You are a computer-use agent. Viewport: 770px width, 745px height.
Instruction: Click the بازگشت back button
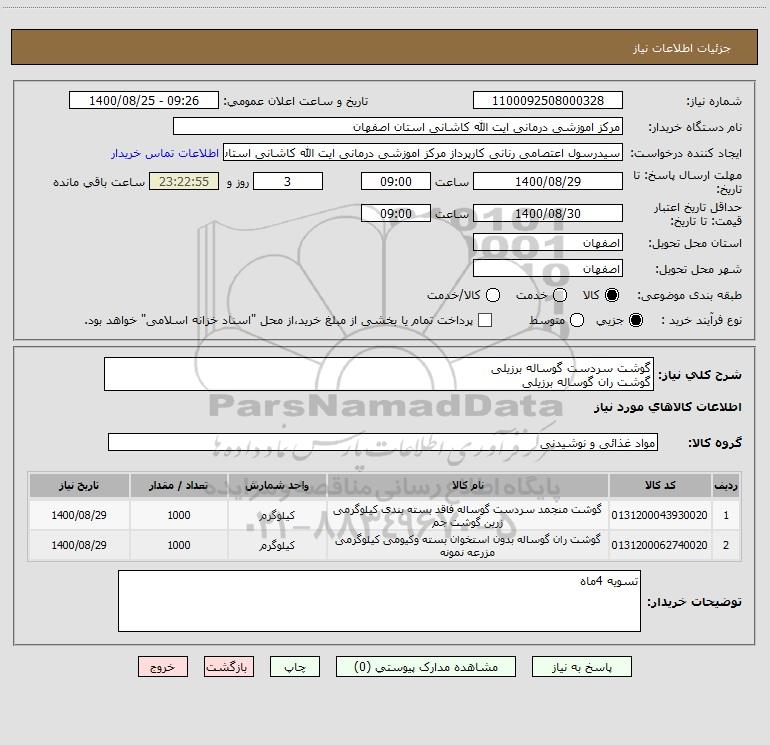[229, 667]
